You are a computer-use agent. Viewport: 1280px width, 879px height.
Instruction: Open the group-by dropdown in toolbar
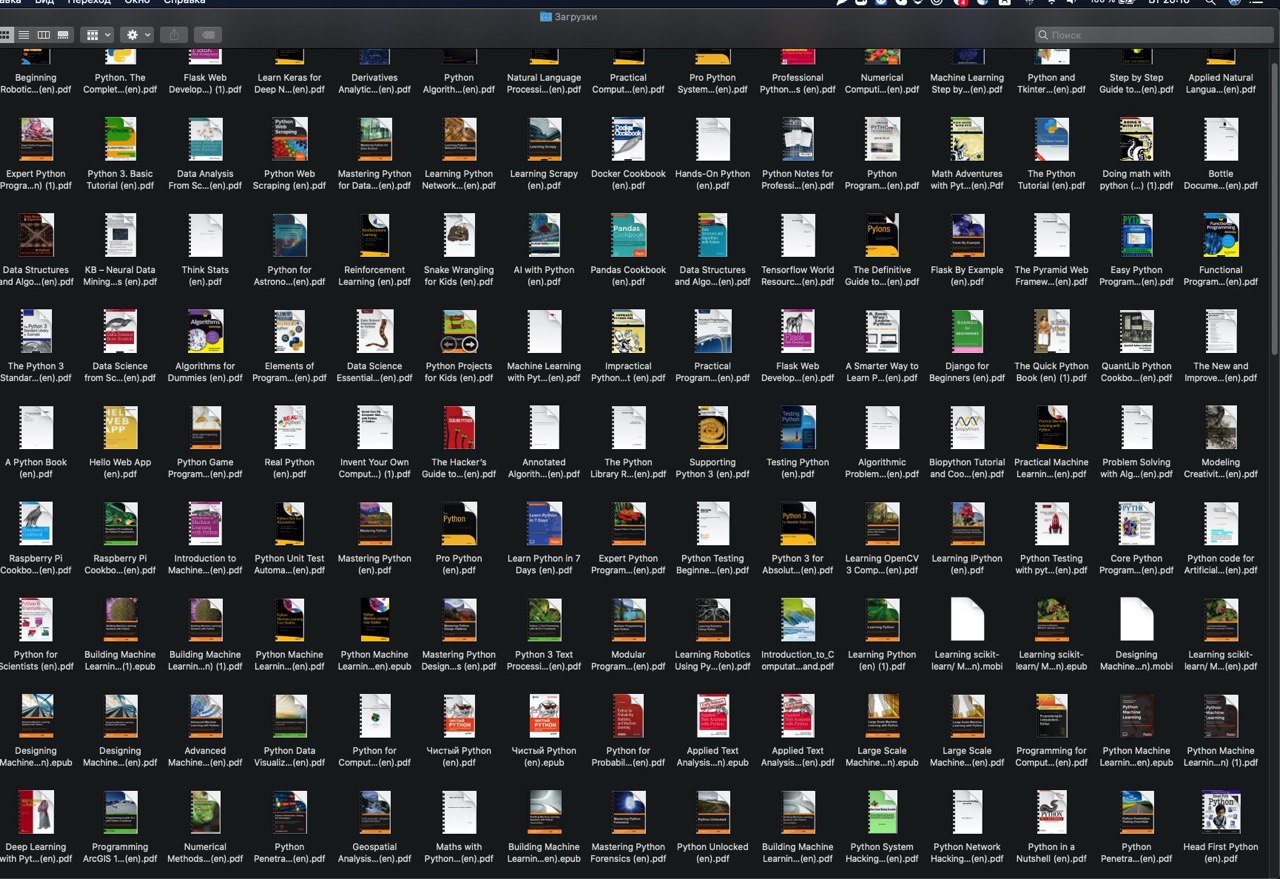pyautogui.click(x=97, y=35)
